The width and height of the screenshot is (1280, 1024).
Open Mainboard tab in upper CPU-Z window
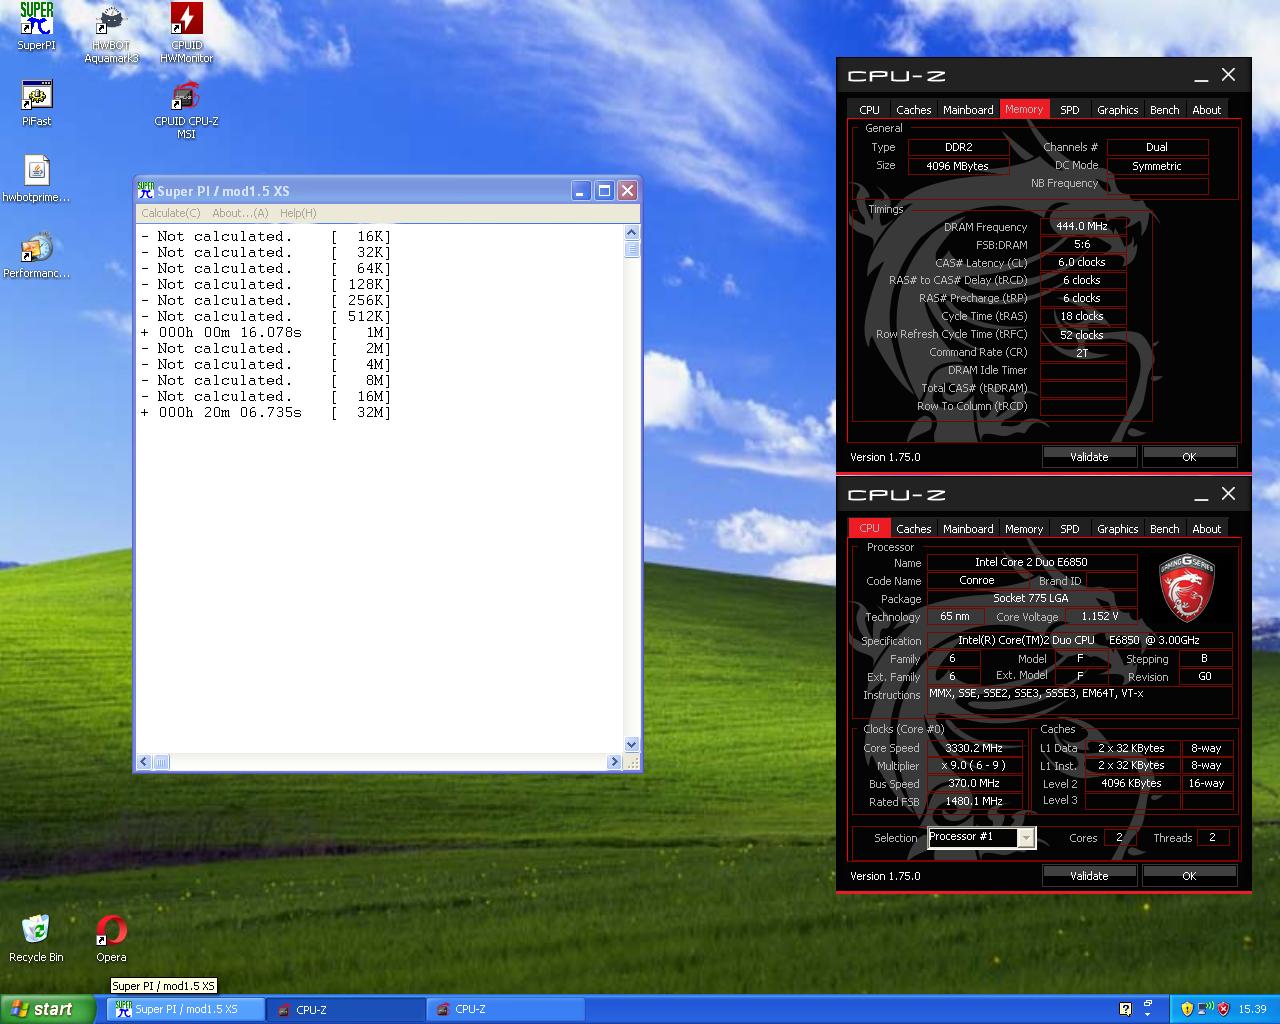tap(968, 110)
